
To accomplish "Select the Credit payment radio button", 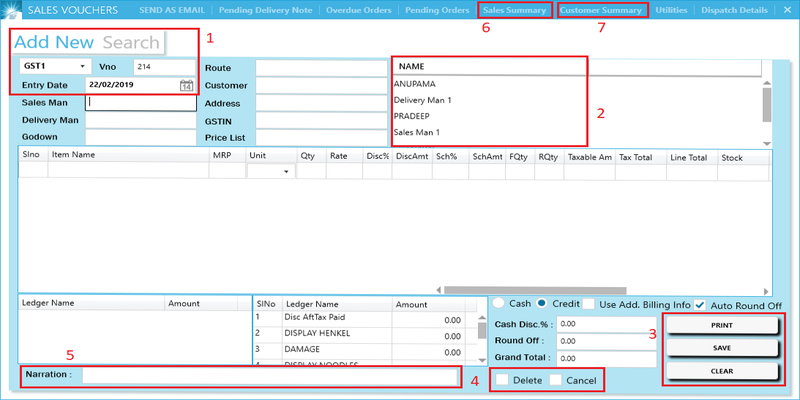I will coord(542,303).
